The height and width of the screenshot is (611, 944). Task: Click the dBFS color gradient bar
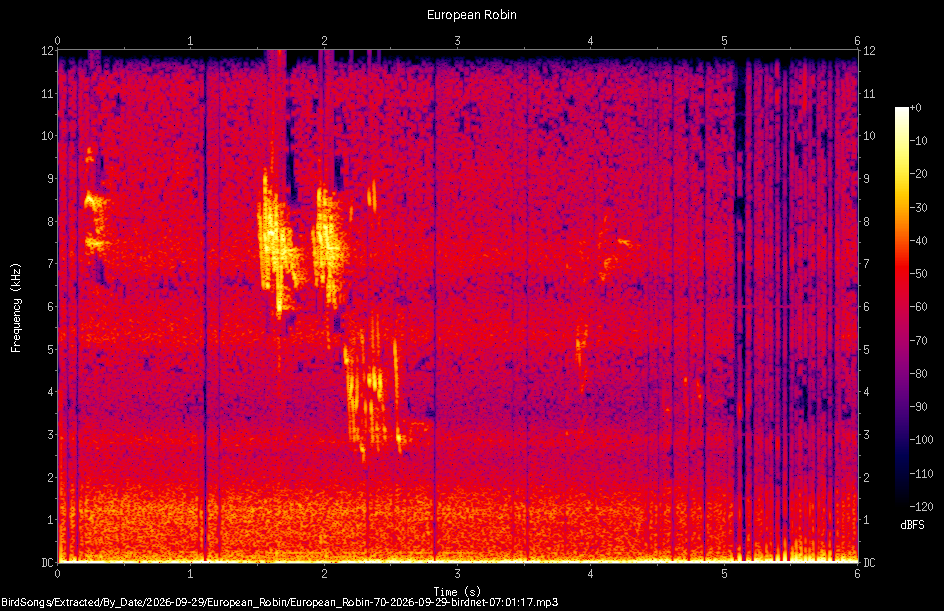coord(901,307)
